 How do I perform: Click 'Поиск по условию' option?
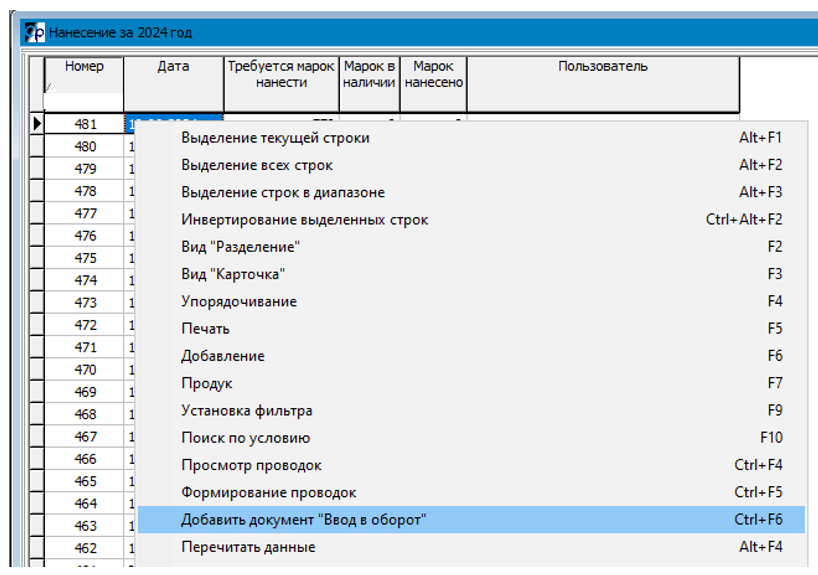click(245, 438)
